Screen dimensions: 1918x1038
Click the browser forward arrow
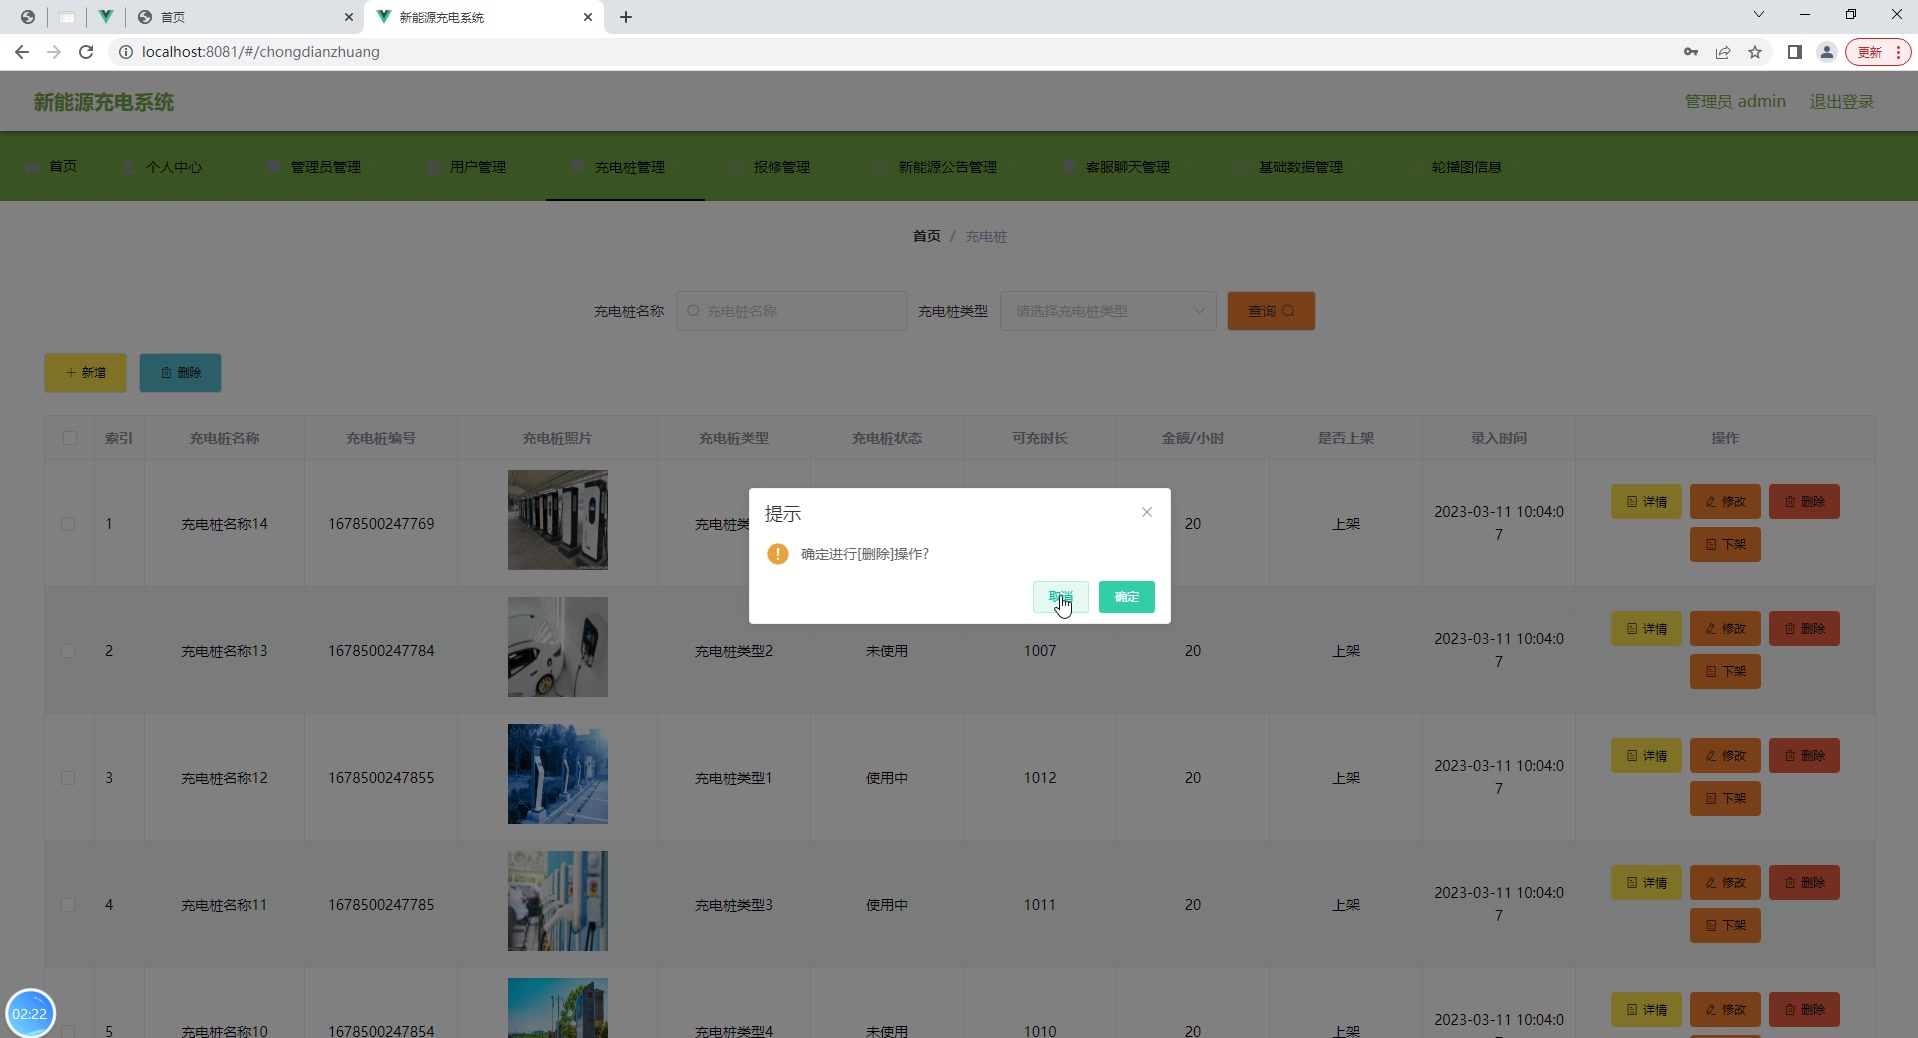[54, 52]
